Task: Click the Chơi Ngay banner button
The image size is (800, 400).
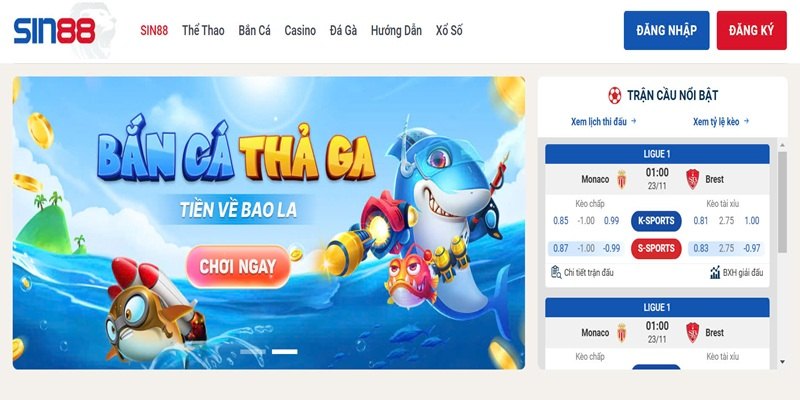Action: point(238,266)
